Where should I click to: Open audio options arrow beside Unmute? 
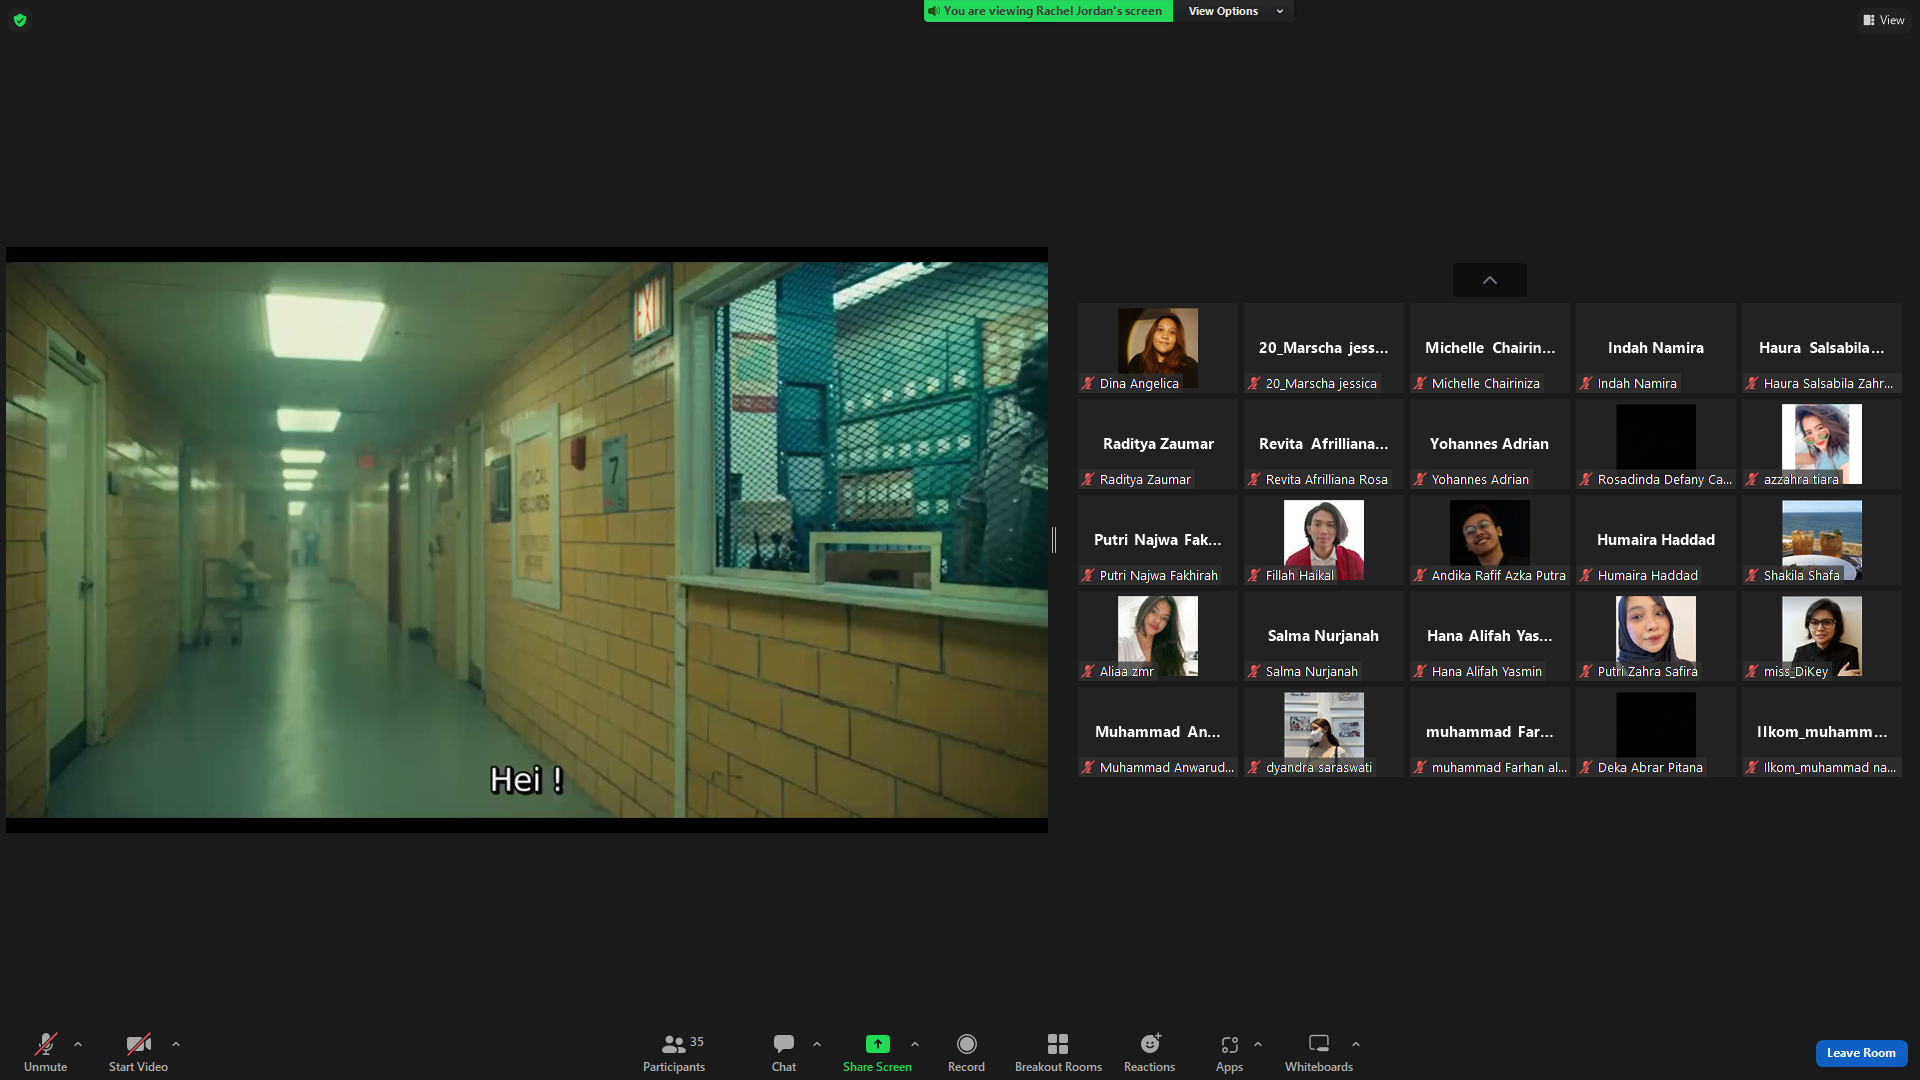click(x=78, y=1044)
